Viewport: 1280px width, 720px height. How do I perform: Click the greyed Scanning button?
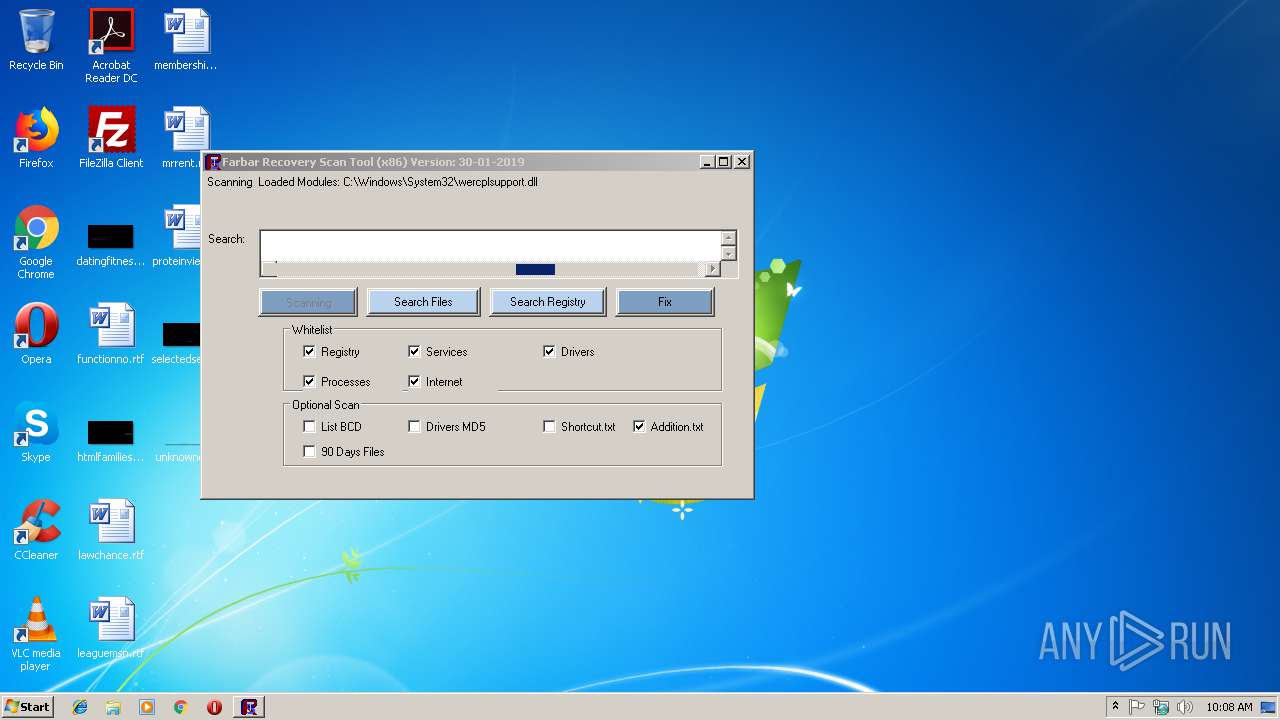point(308,302)
